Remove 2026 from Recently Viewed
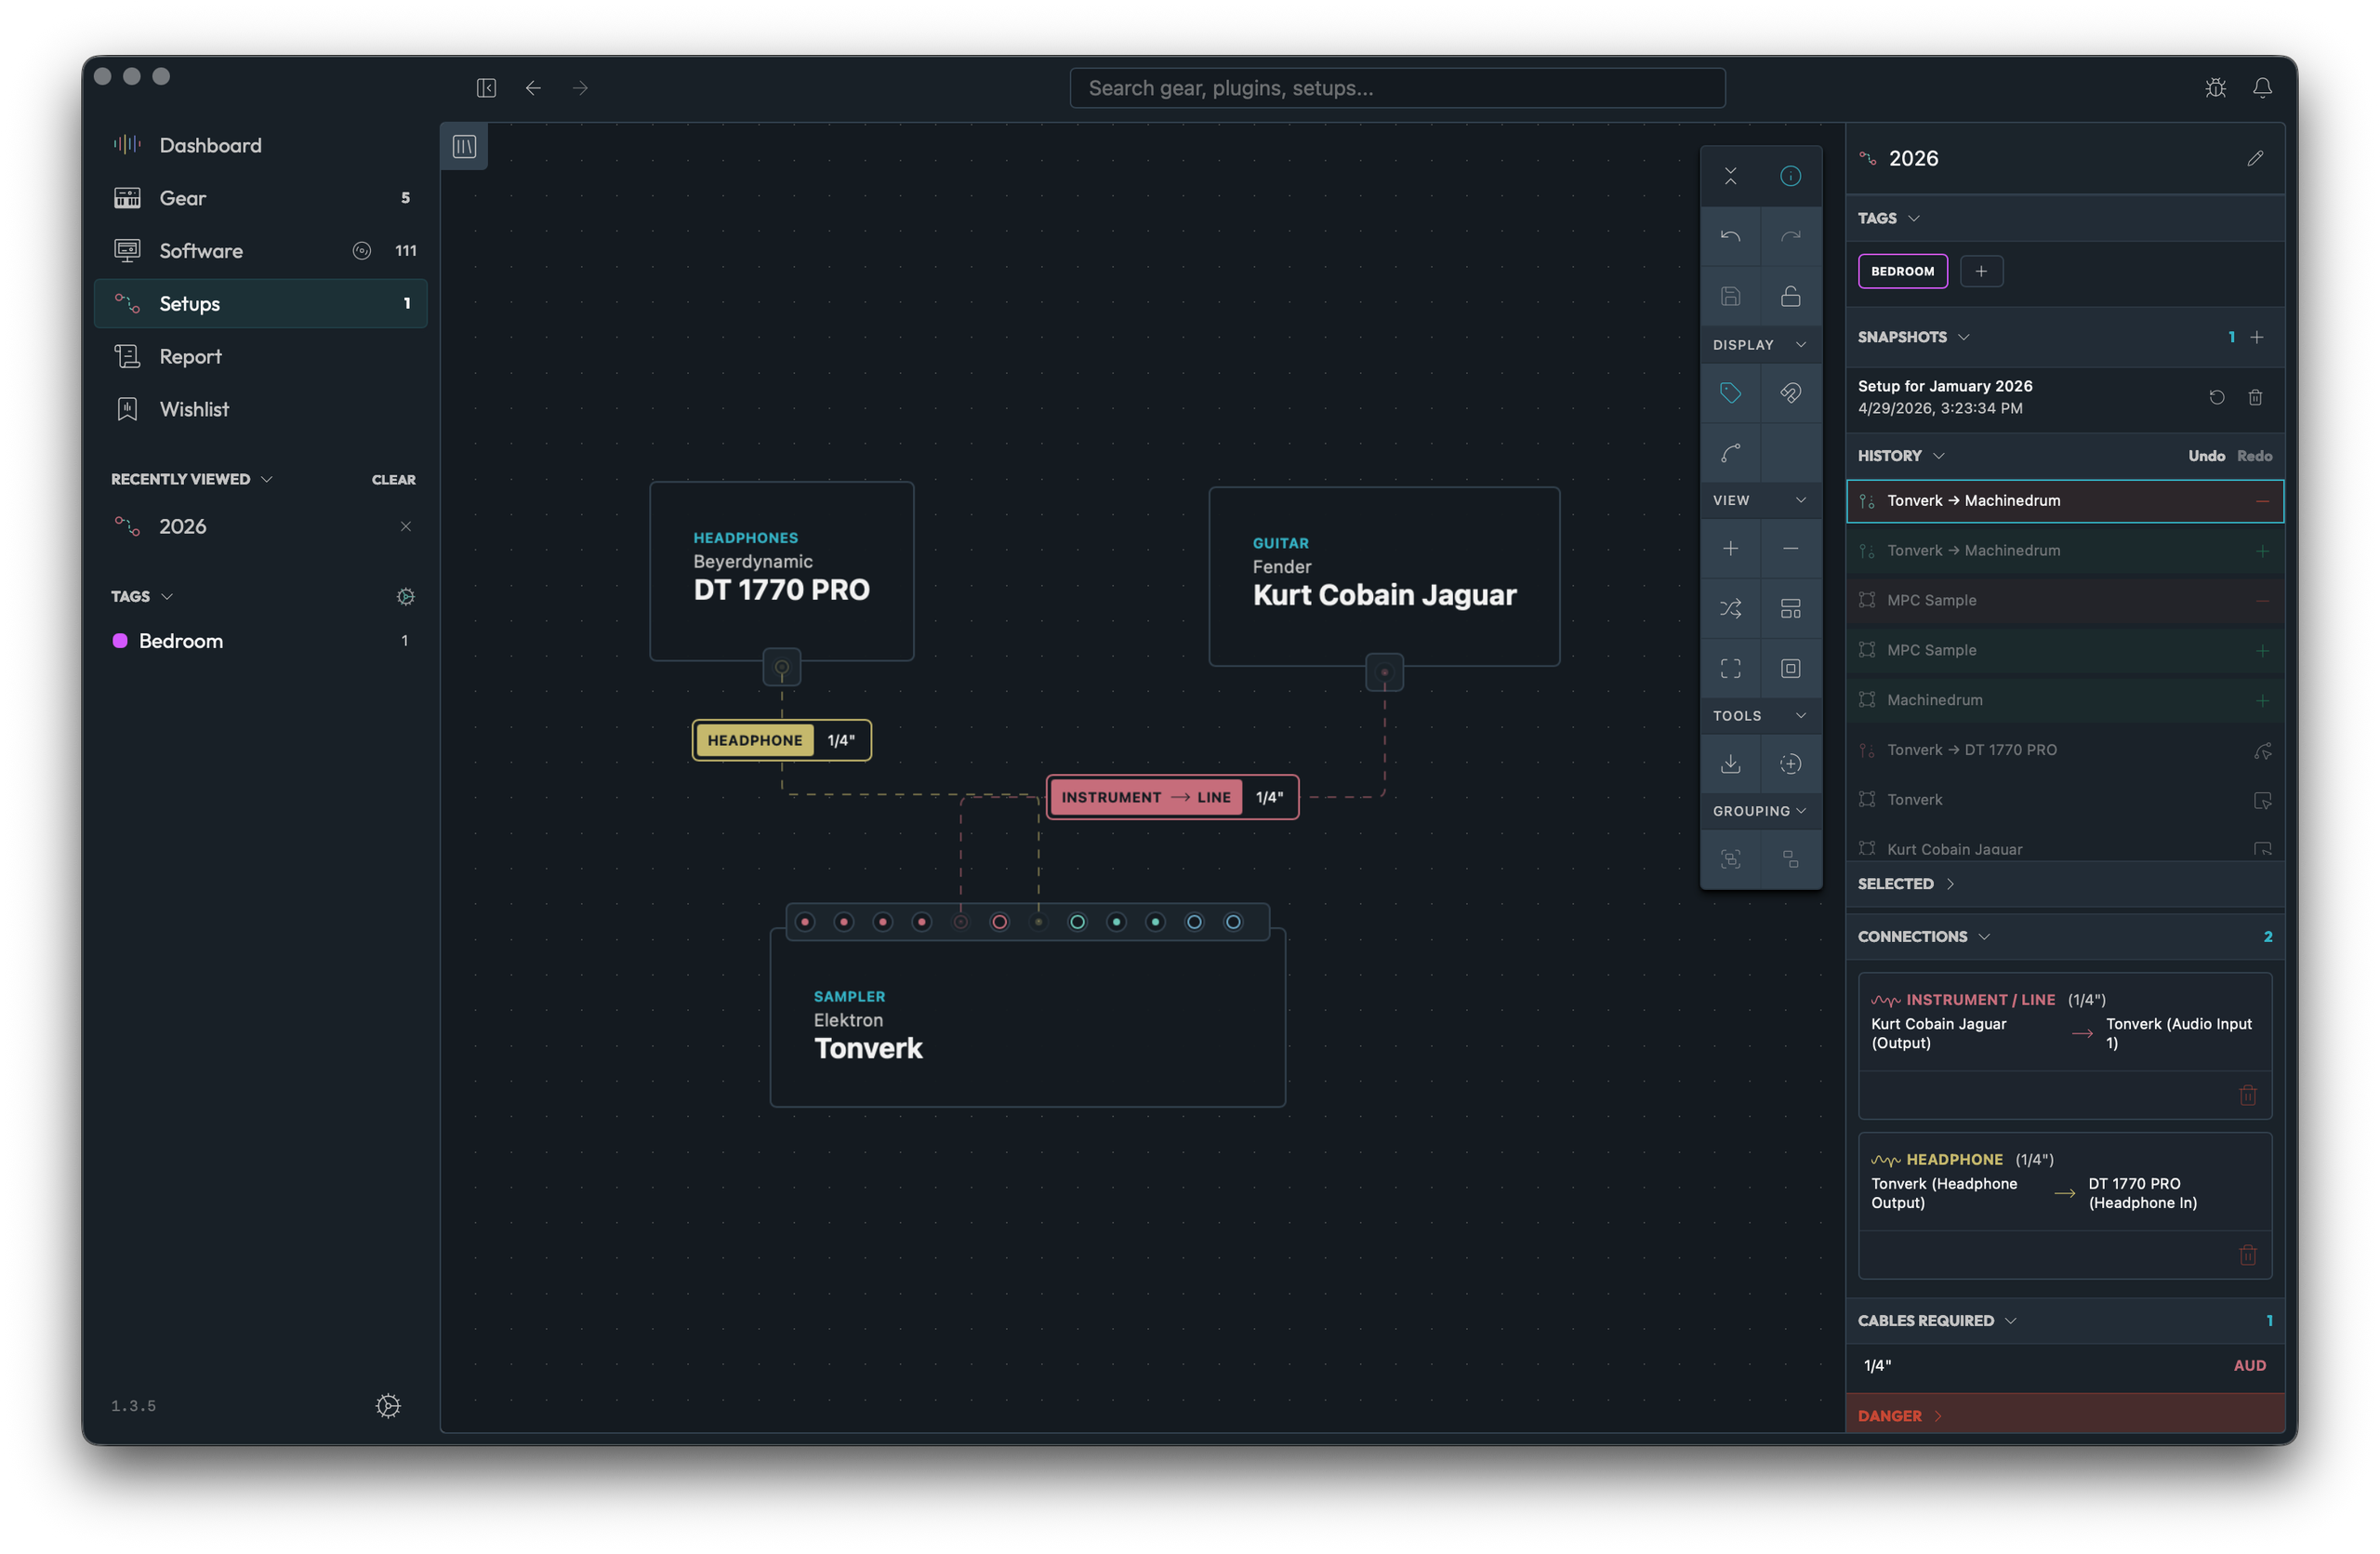The height and width of the screenshot is (1554, 2380). (405, 526)
